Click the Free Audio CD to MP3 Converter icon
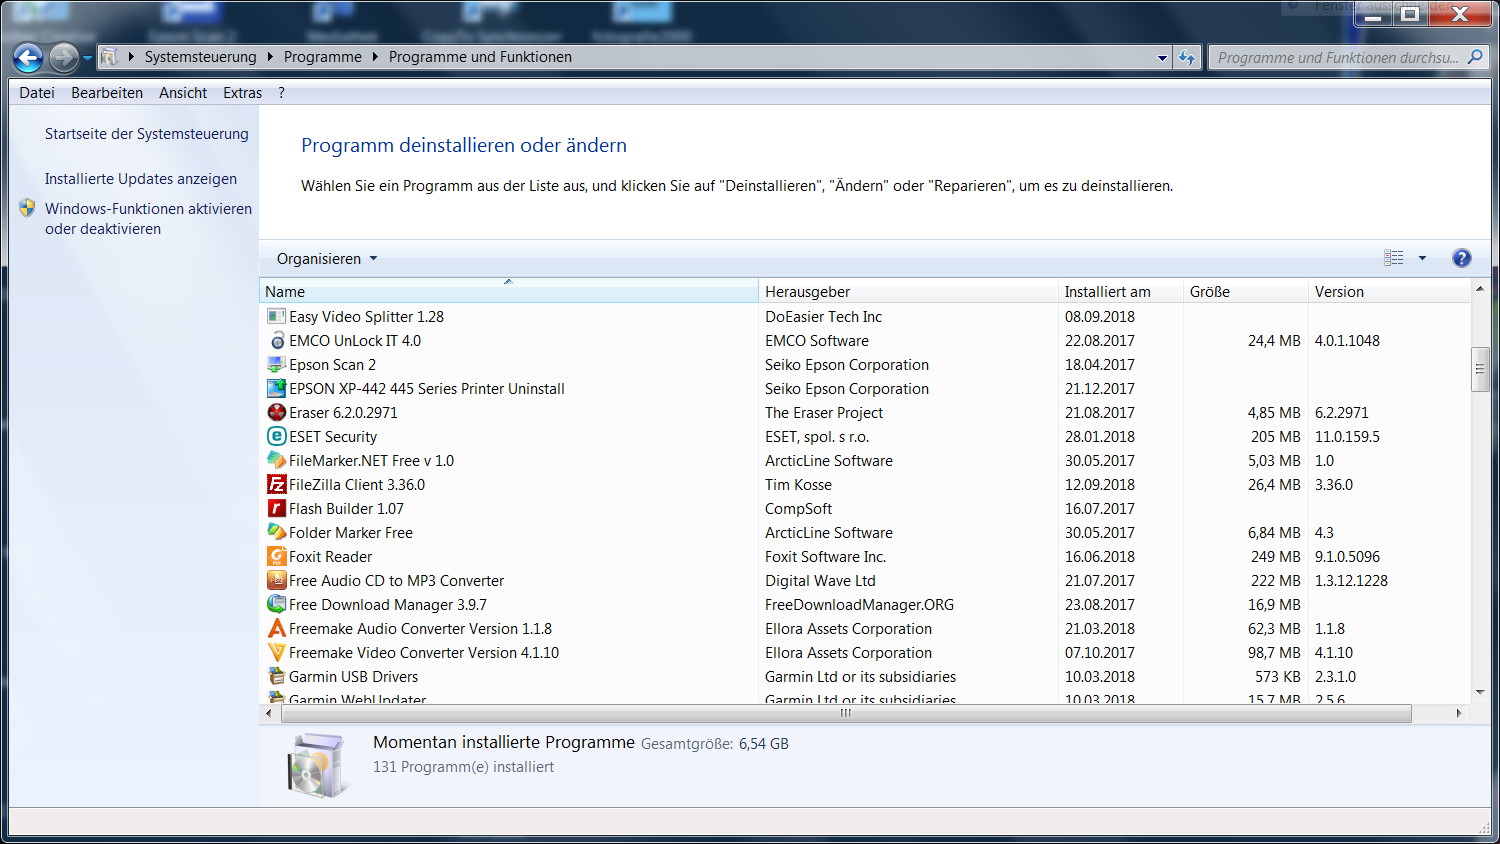This screenshot has height=844, width=1500. [277, 580]
